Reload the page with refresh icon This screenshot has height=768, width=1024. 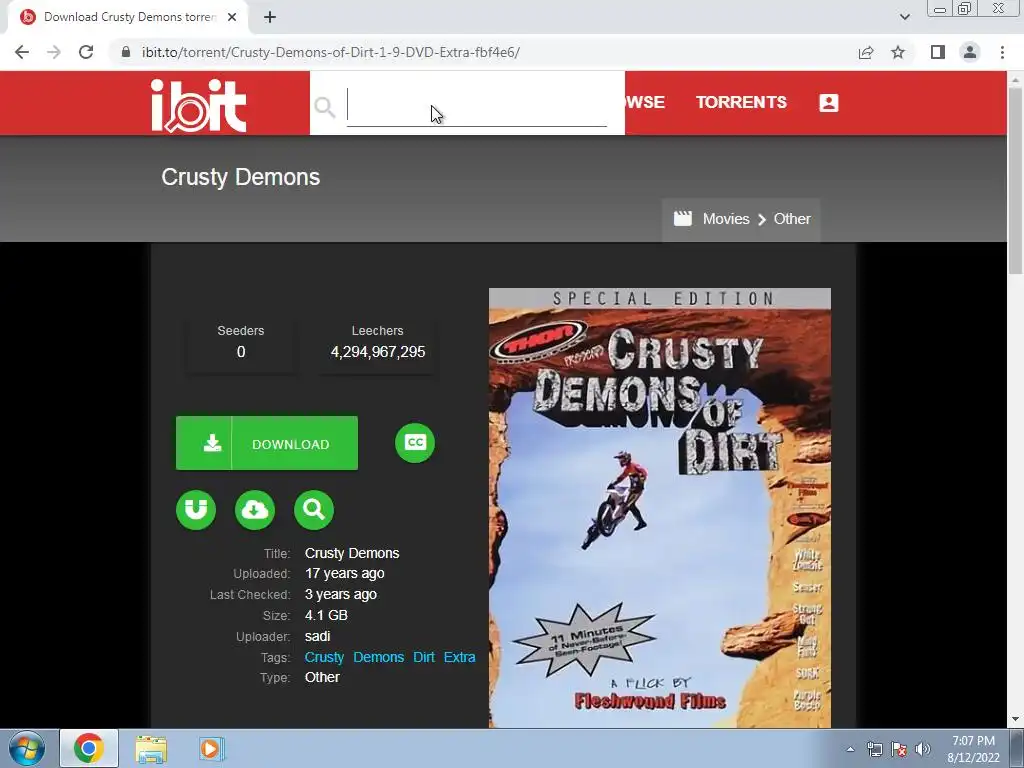86,52
